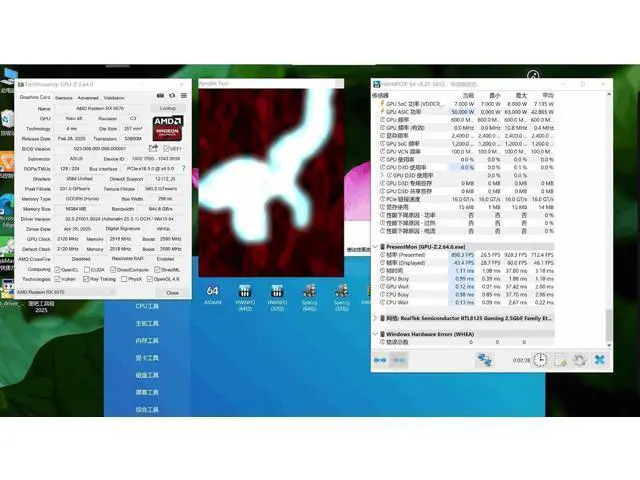Open GPU-Z hamburger menu icon
Viewport: 640px width, 480px height.
[x=184, y=96]
